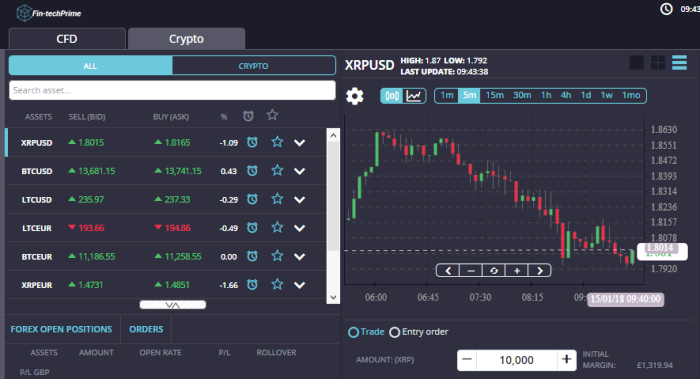Image resolution: width=700 pixels, height=379 pixels.
Task: Expand BTCEUR row details chevron
Action: click(300, 257)
